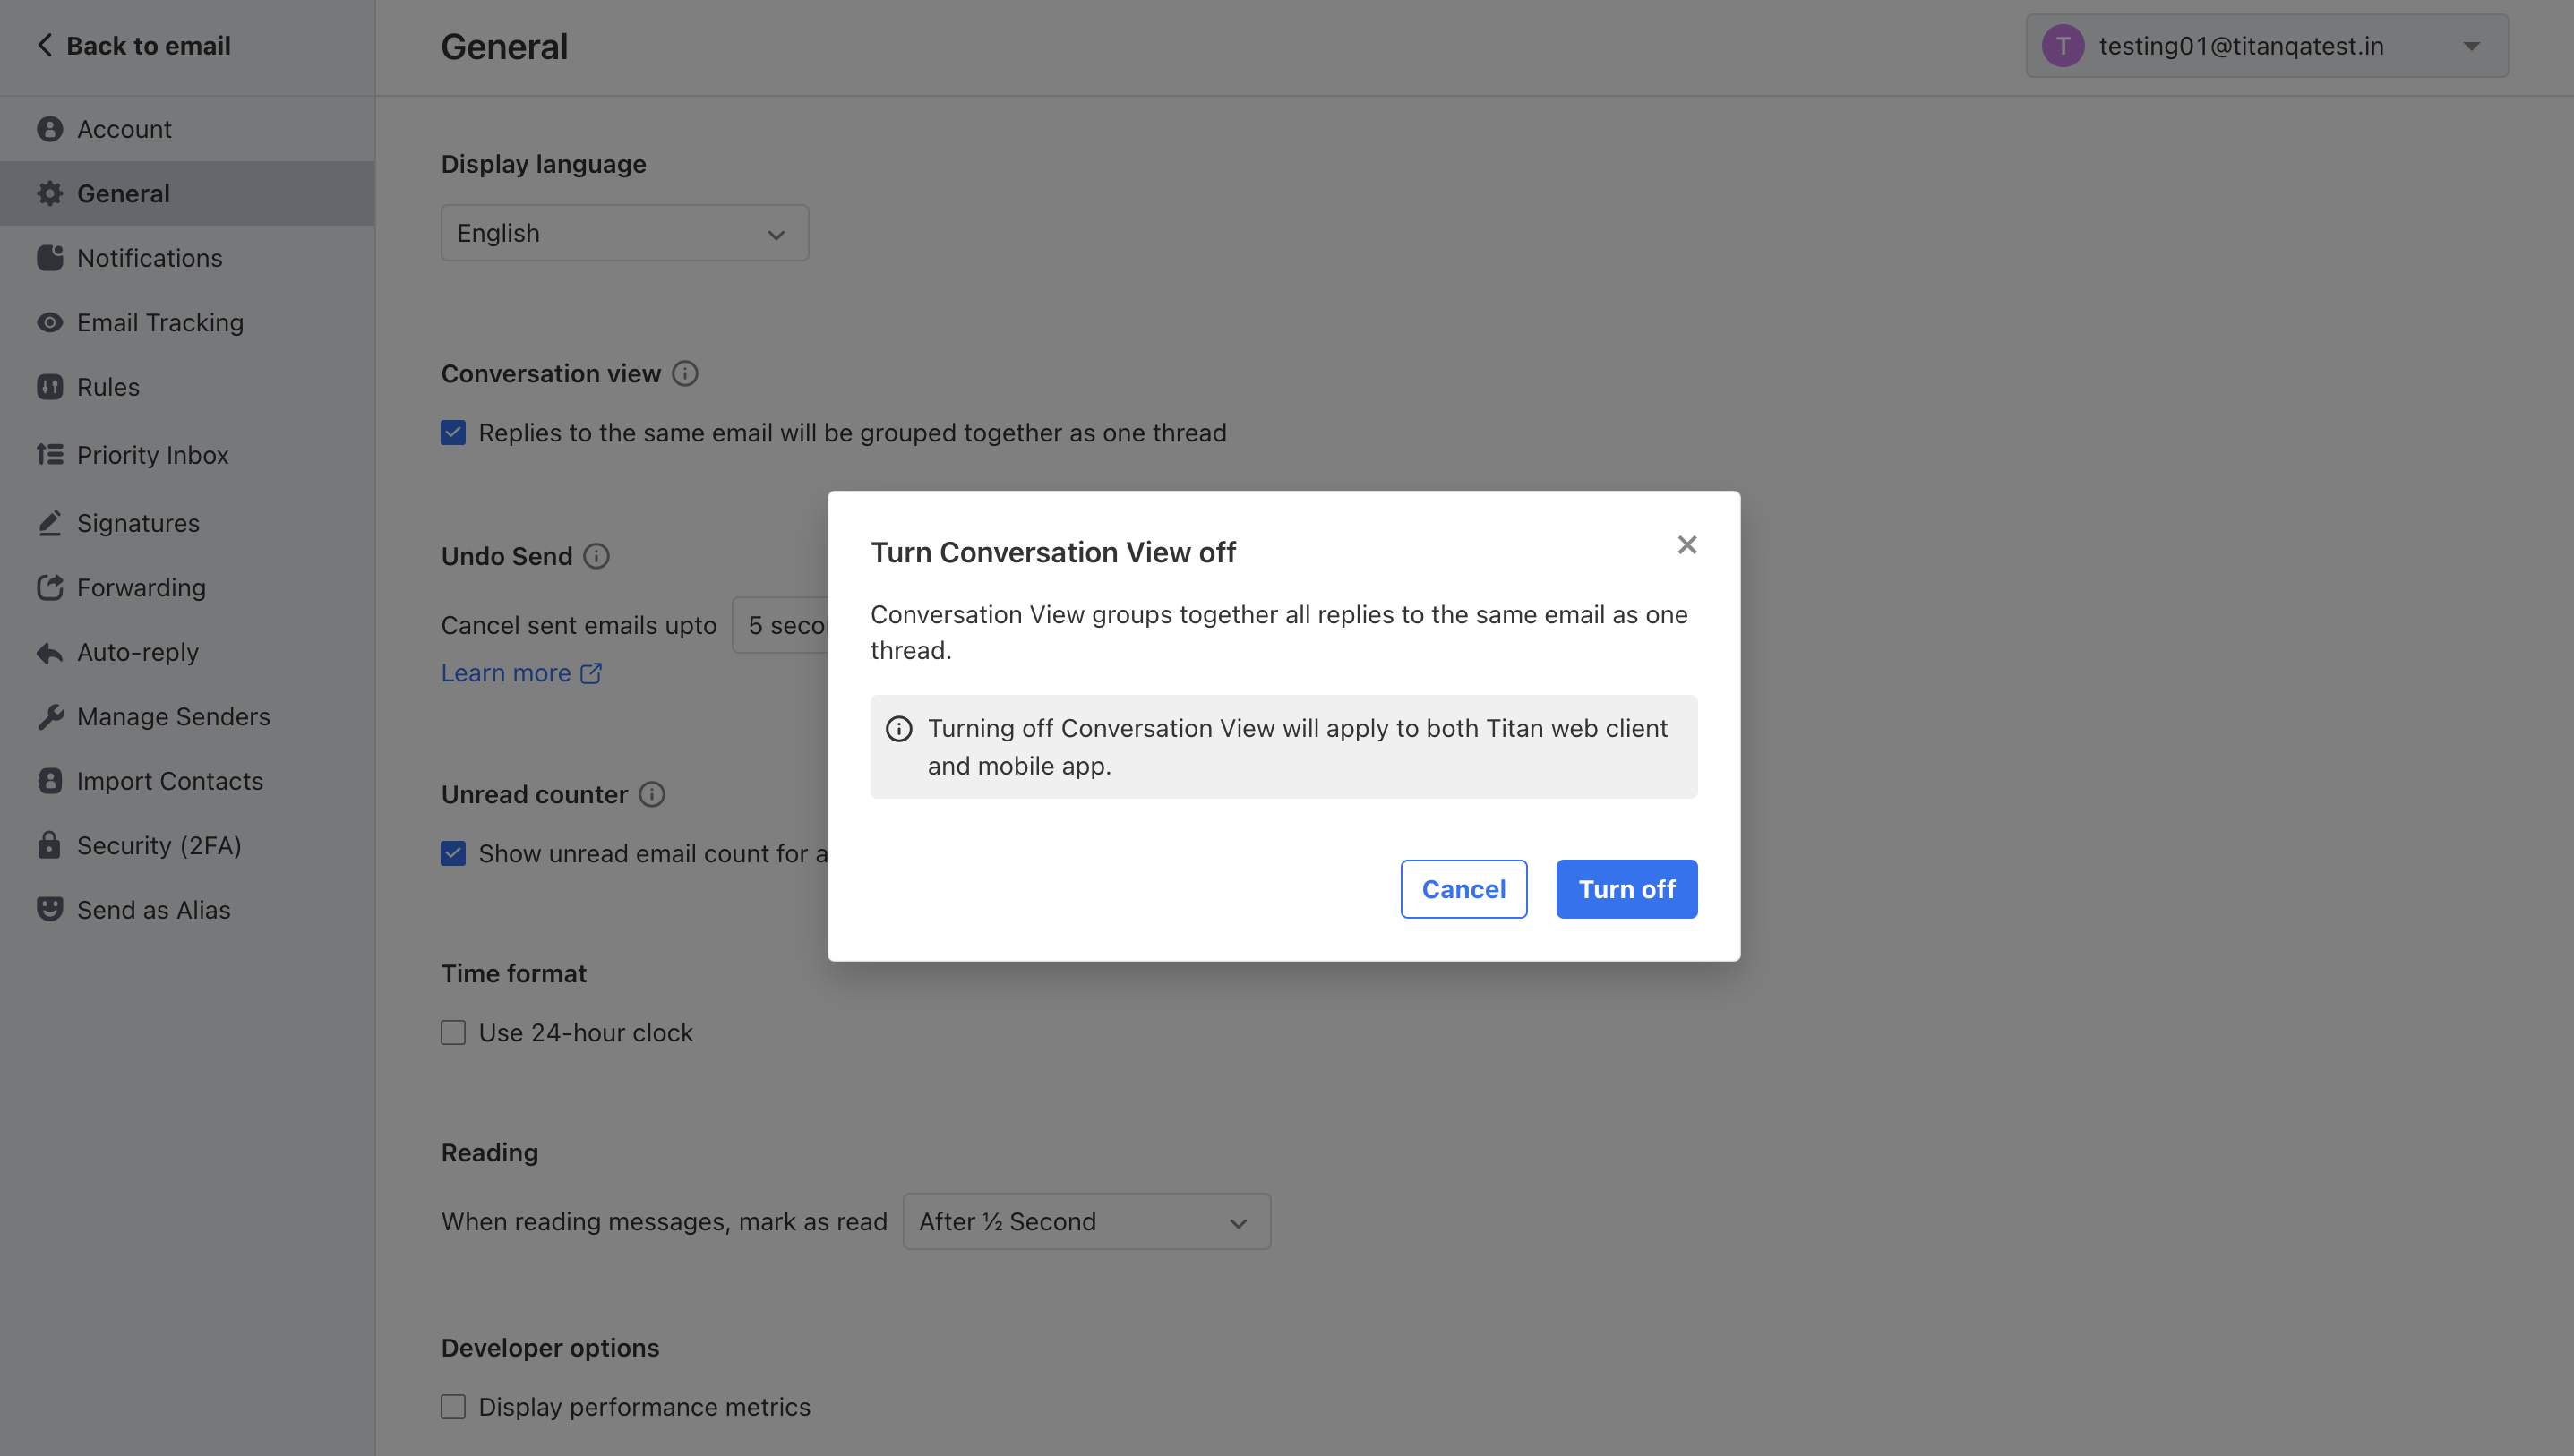The image size is (2574, 1456).
Task: Open Security (2FA) settings
Action: (188, 845)
